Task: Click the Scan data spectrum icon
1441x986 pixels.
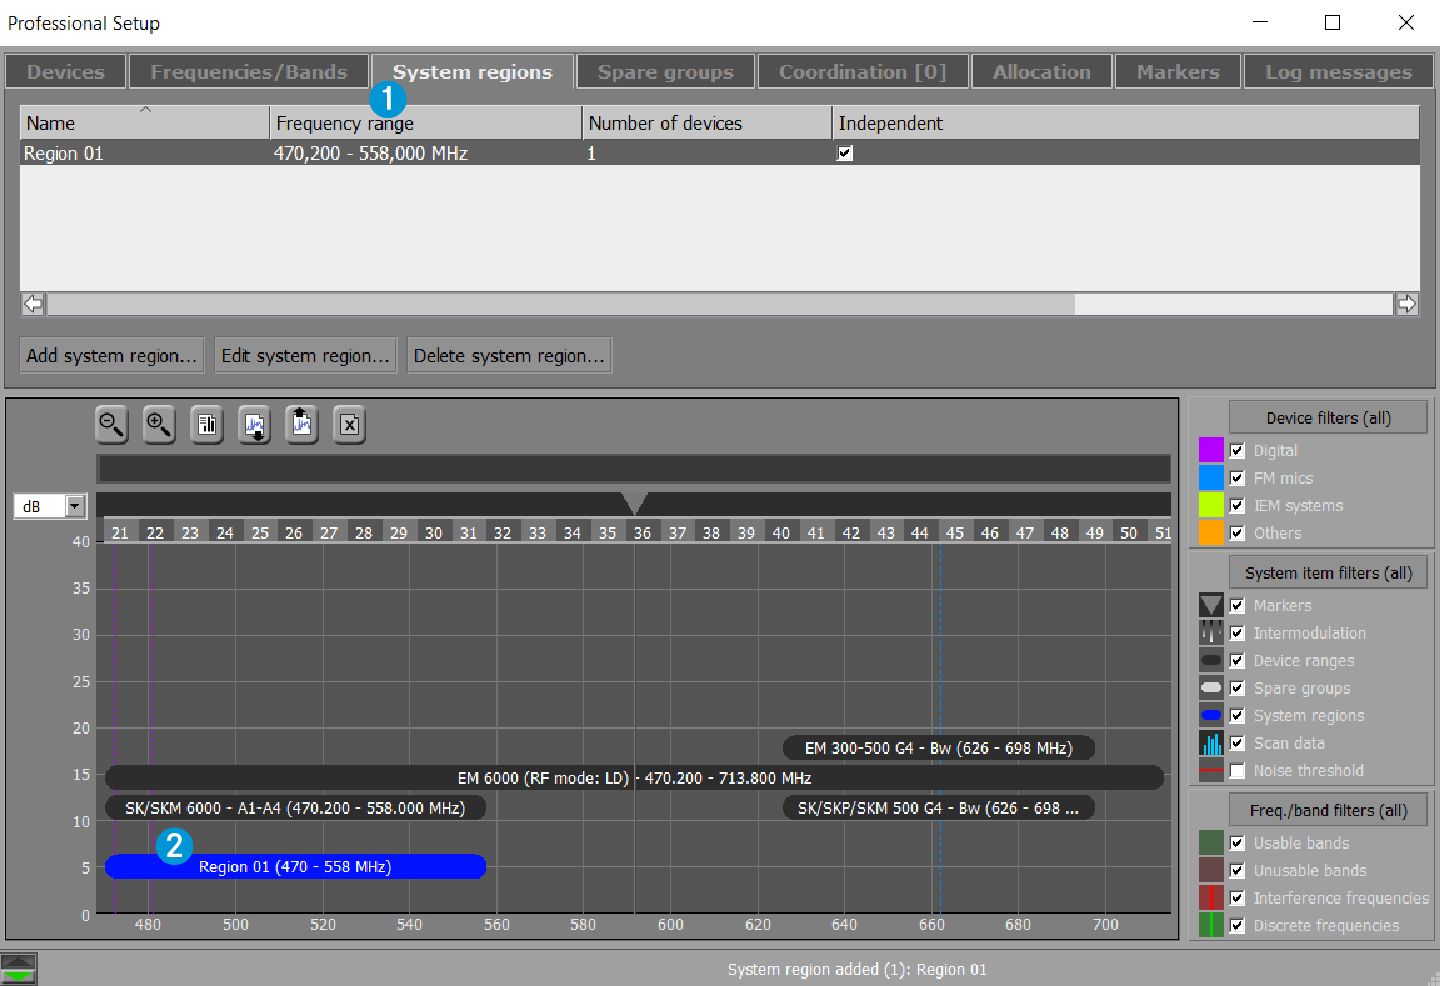Action: 1211,743
